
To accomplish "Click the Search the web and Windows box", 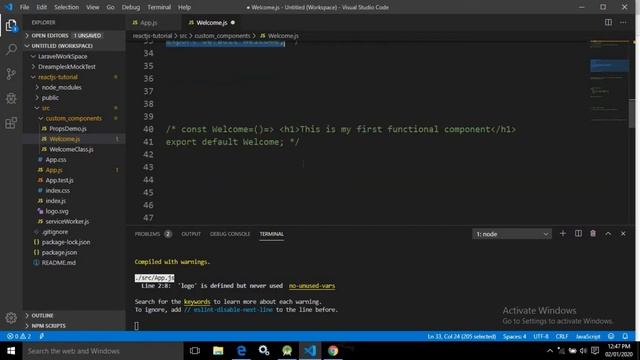I will 102,351.
